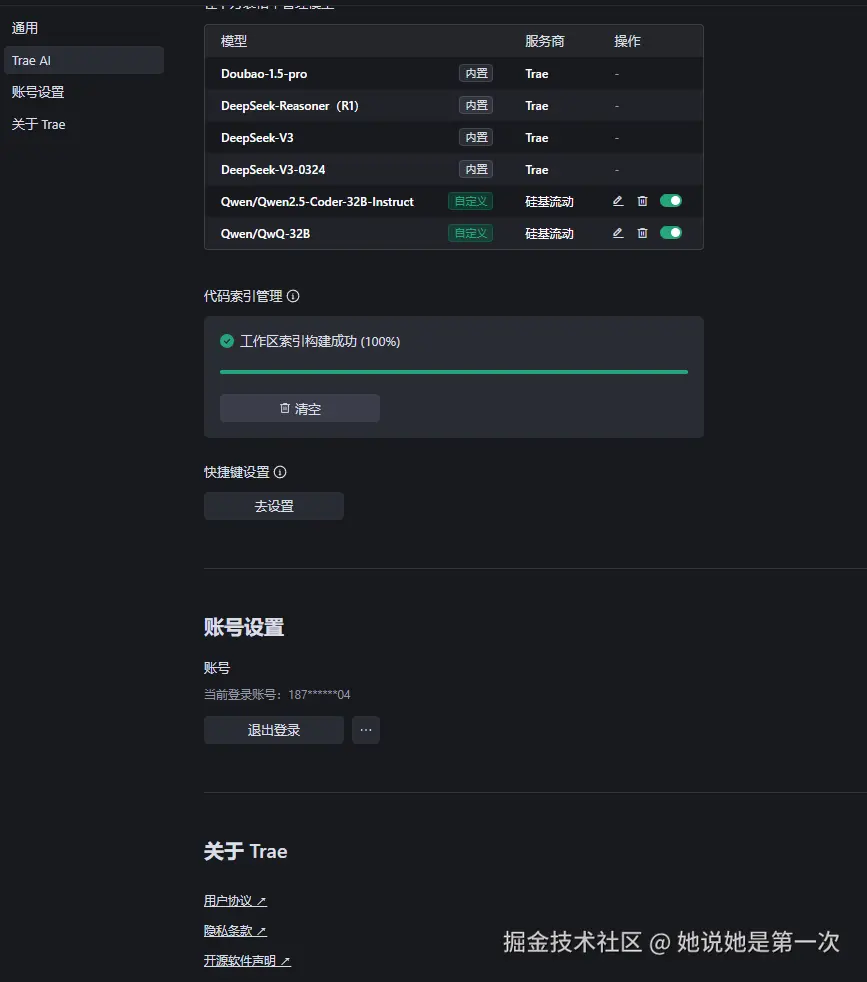Disable the Qwen2.5-Coder-32B-Instruct model toggle
867x982 pixels.
670,201
